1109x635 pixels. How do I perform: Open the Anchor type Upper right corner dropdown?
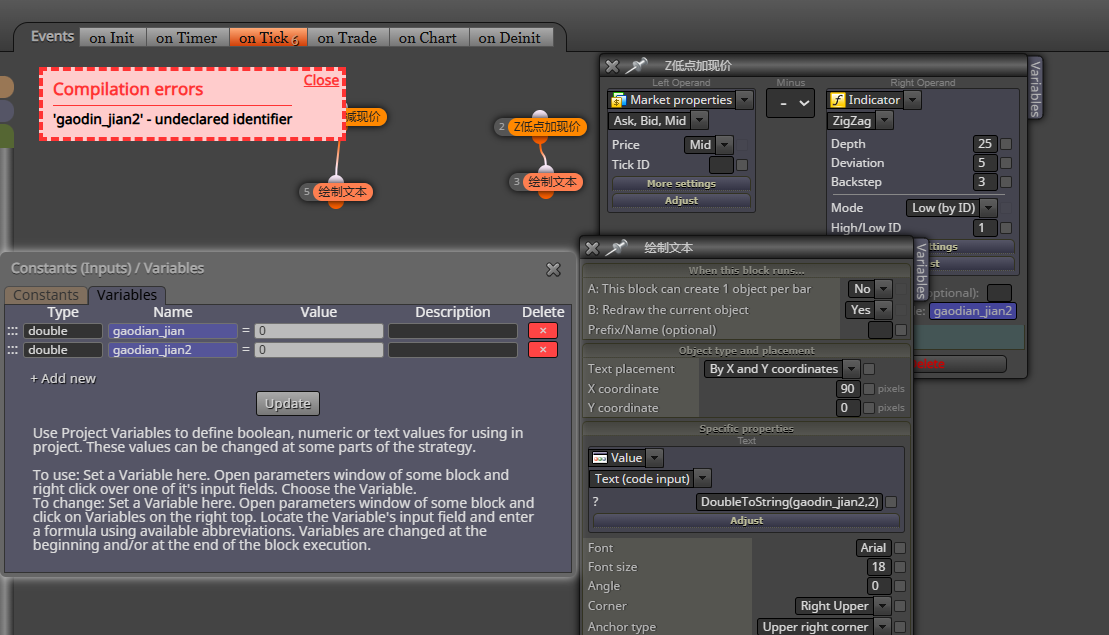883,627
